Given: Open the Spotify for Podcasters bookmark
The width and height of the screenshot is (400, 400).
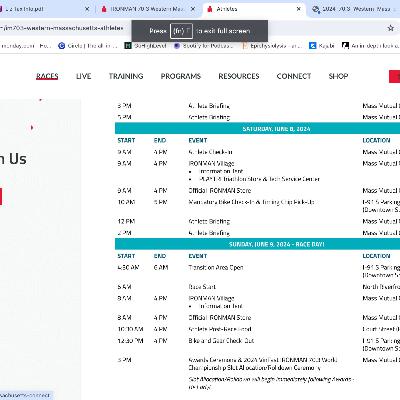Looking at the screenshot, I should [x=203, y=46].
